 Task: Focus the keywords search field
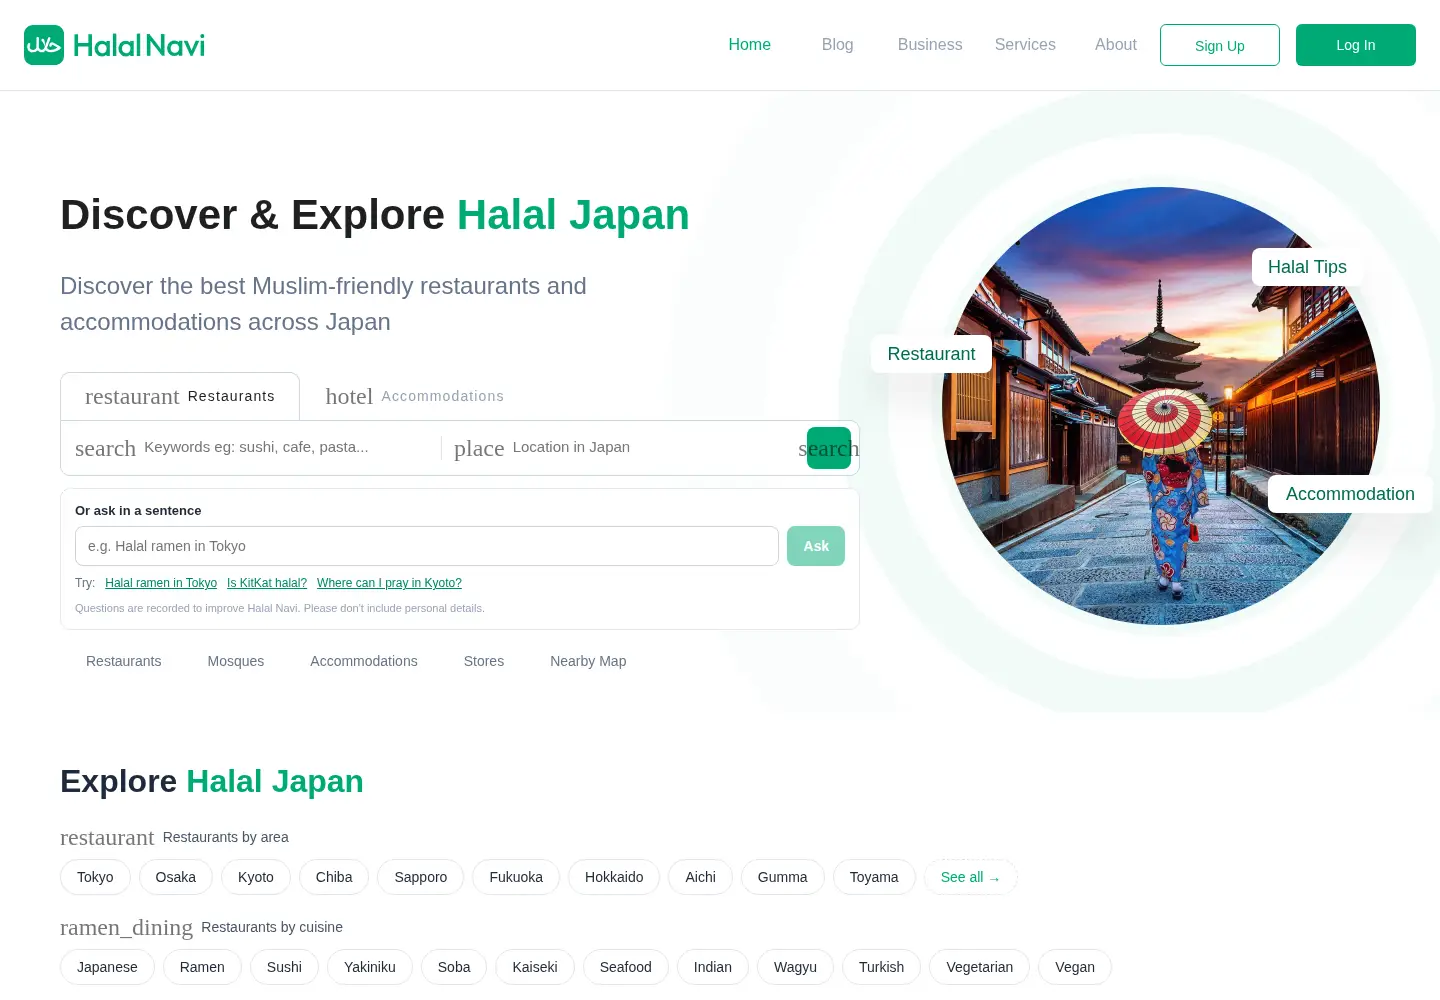pyautogui.click(x=257, y=448)
